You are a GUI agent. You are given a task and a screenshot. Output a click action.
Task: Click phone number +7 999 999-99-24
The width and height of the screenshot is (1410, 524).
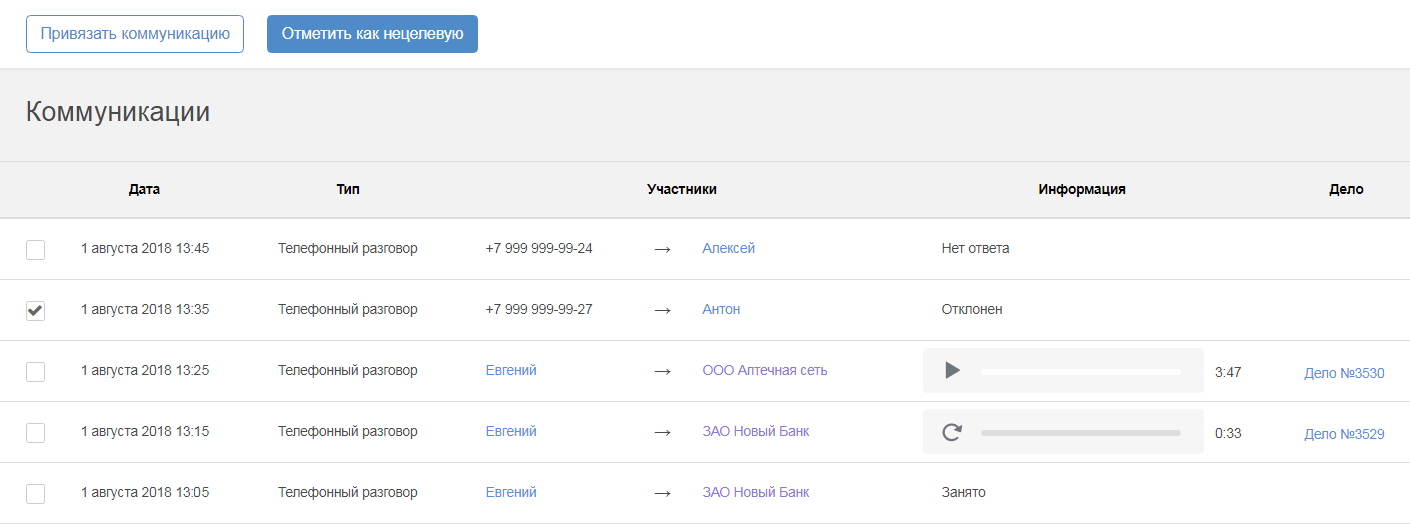[x=539, y=248]
